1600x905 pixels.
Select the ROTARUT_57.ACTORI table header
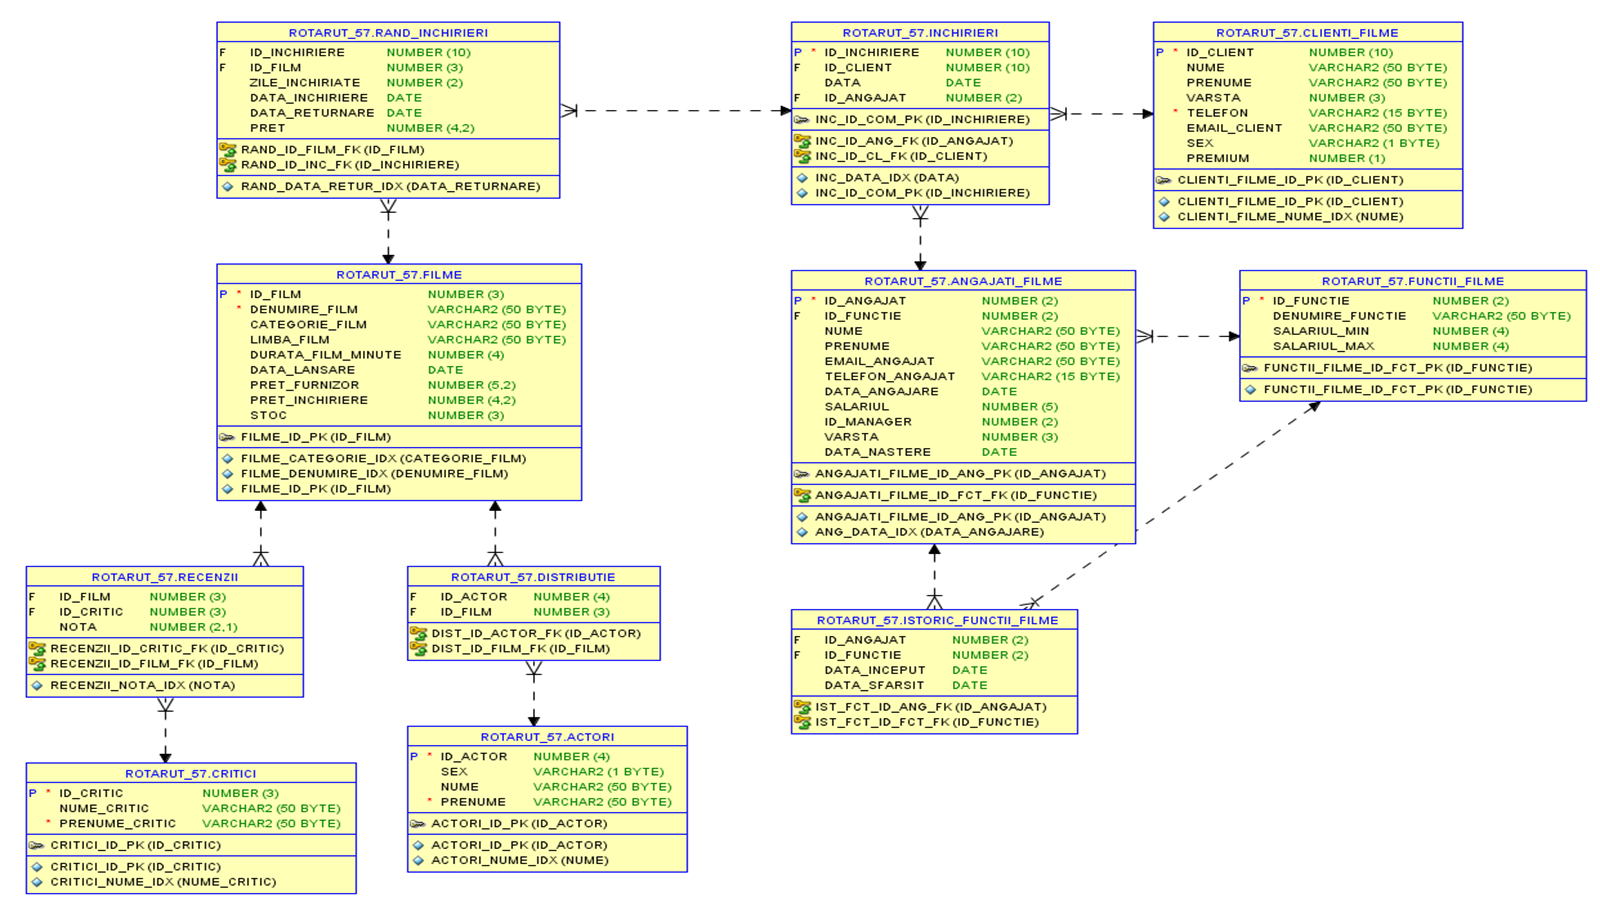546,736
